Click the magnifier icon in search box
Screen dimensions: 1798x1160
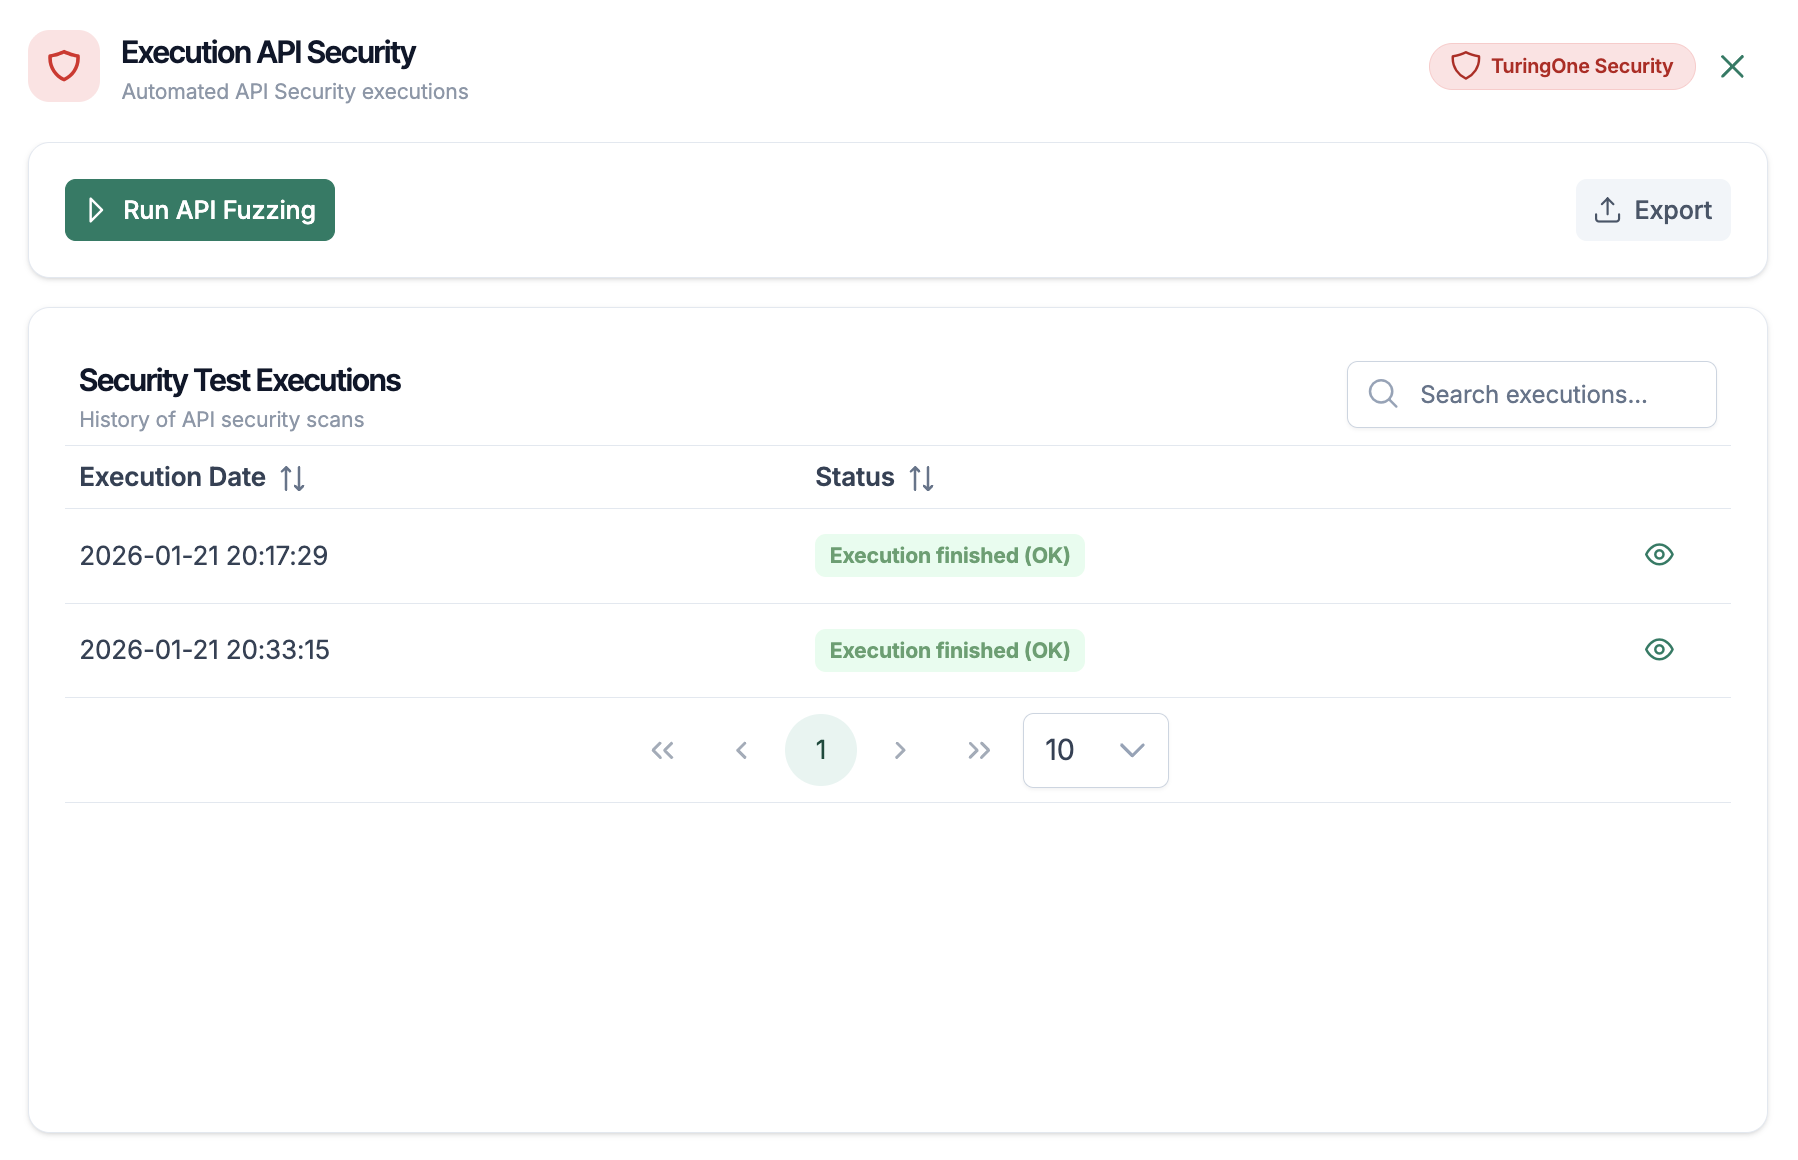[x=1383, y=394]
